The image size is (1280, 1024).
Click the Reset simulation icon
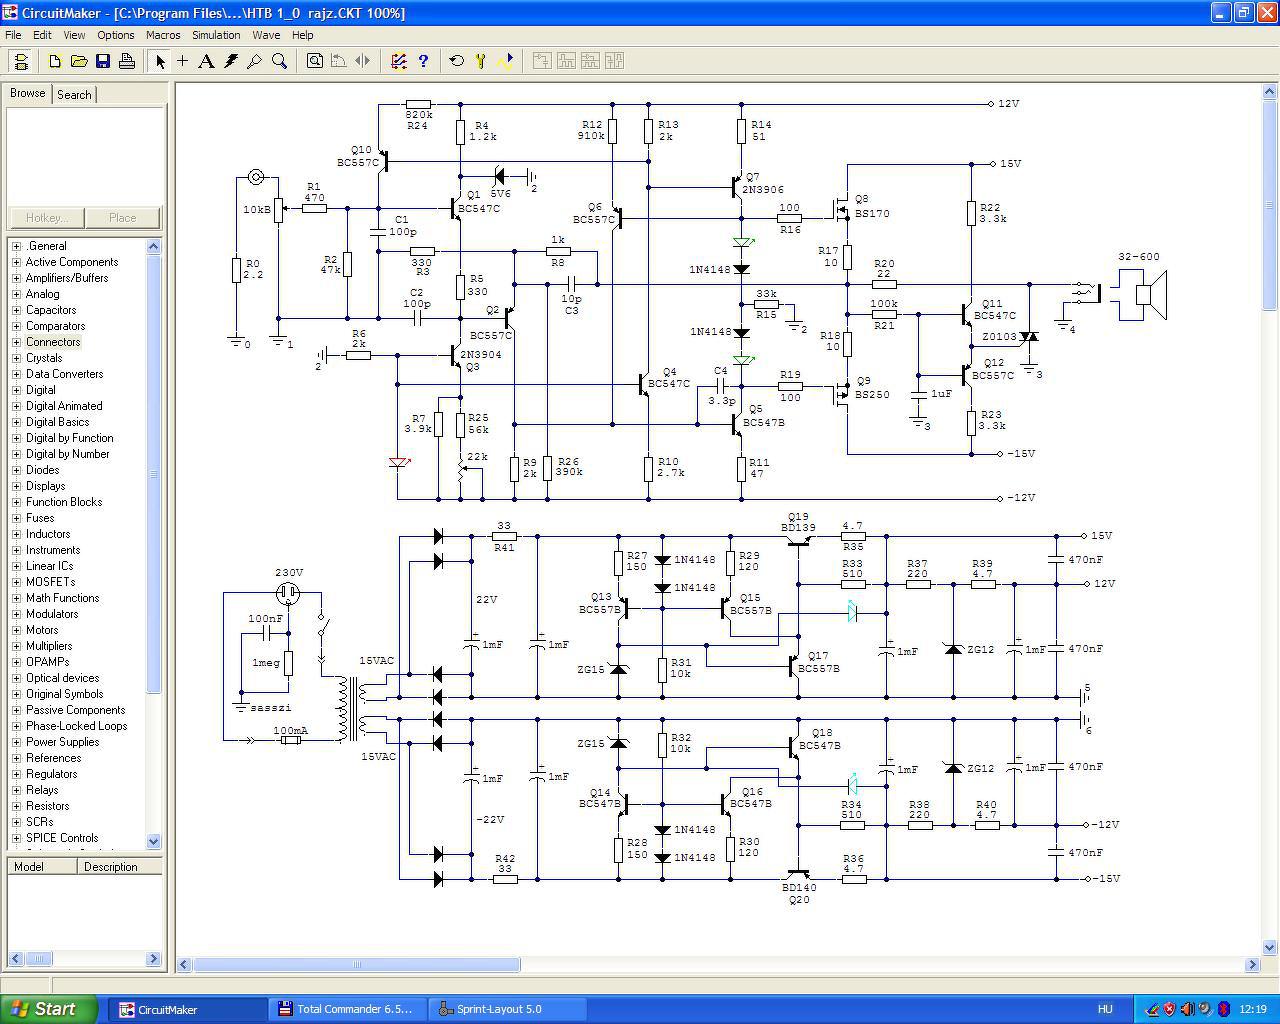point(457,61)
